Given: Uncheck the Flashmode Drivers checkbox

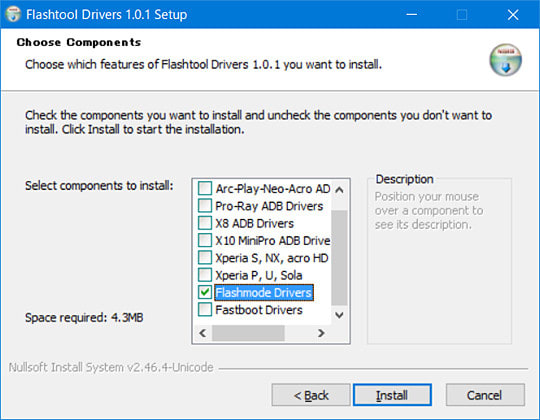Looking at the screenshot, I should (x=205, y=292).
